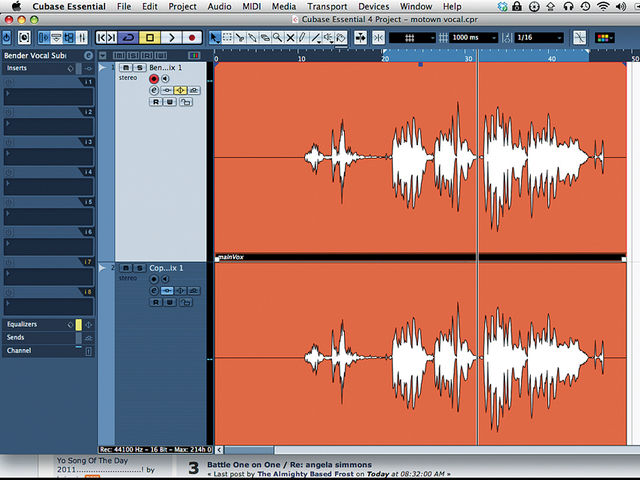This screenshot has width=640, height=480.
Task: Click the Stop transport button
Action: [x=150, y=38]
